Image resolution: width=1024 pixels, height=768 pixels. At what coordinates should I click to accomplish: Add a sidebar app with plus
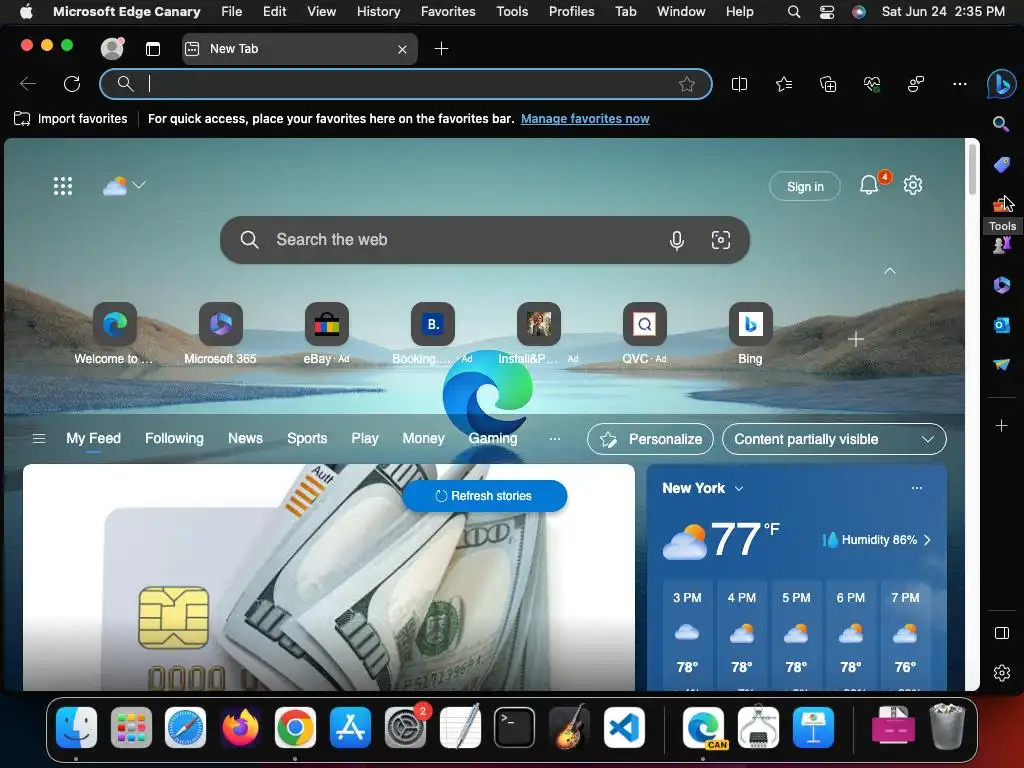[1001, 426]
